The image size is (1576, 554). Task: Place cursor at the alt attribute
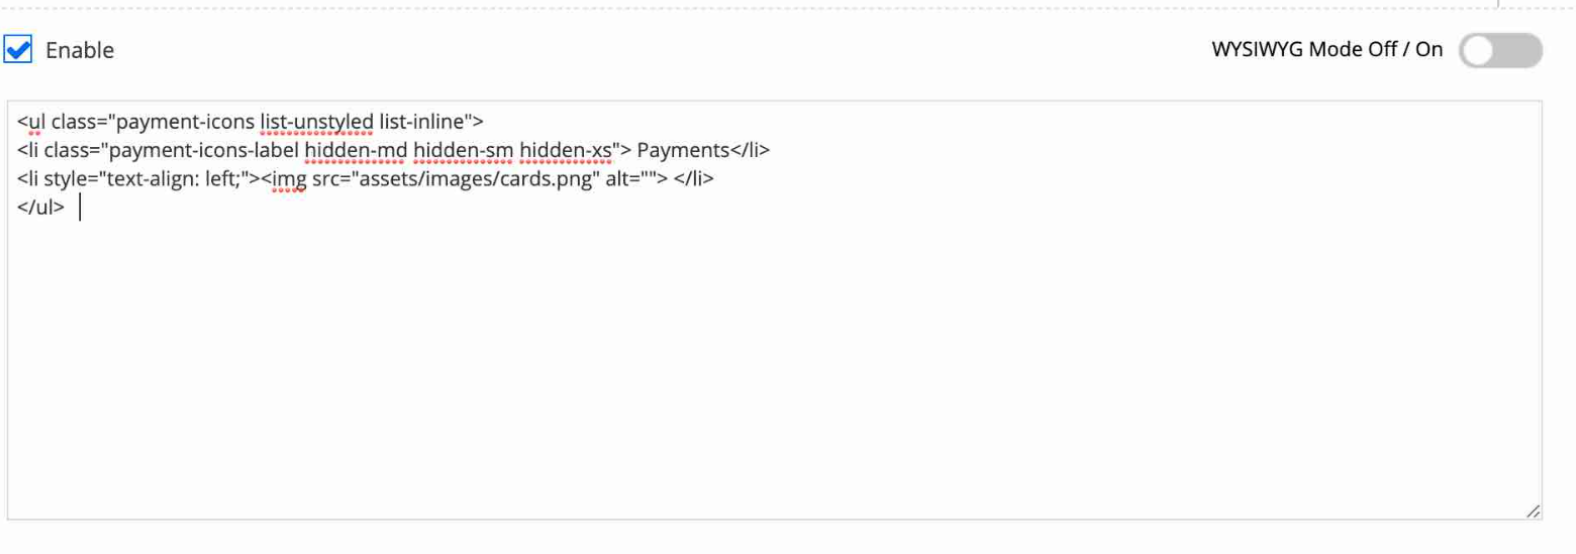620,179
